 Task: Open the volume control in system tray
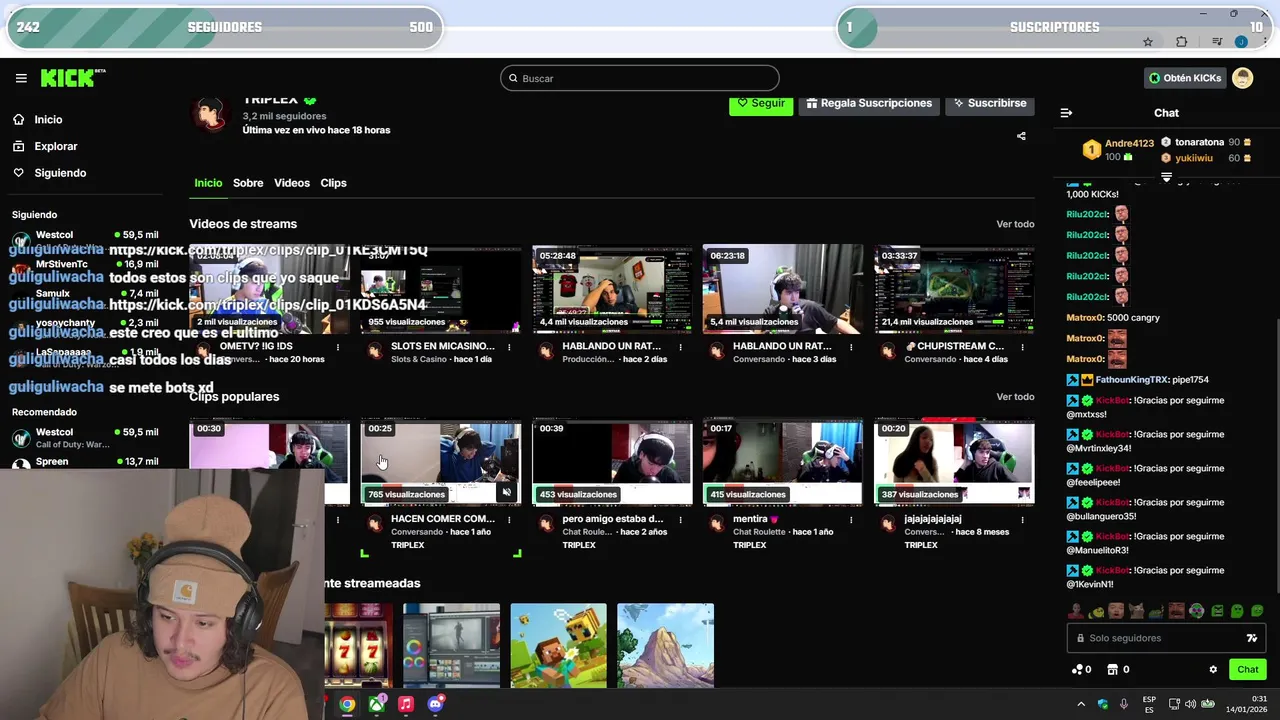[x=1191, y=704]
